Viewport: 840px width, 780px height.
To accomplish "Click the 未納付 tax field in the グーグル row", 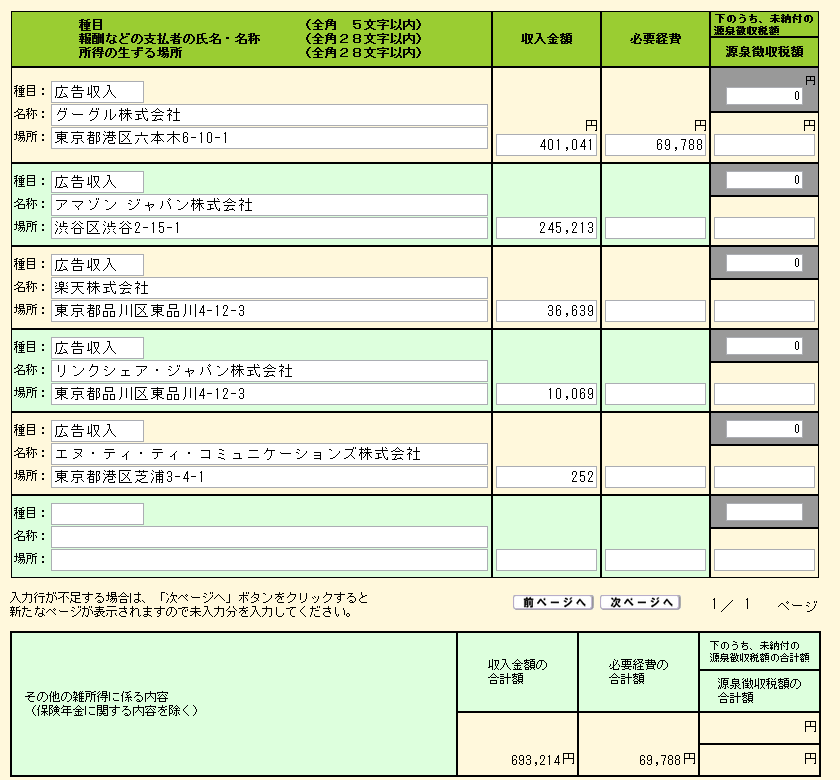I will coord(764,96).
